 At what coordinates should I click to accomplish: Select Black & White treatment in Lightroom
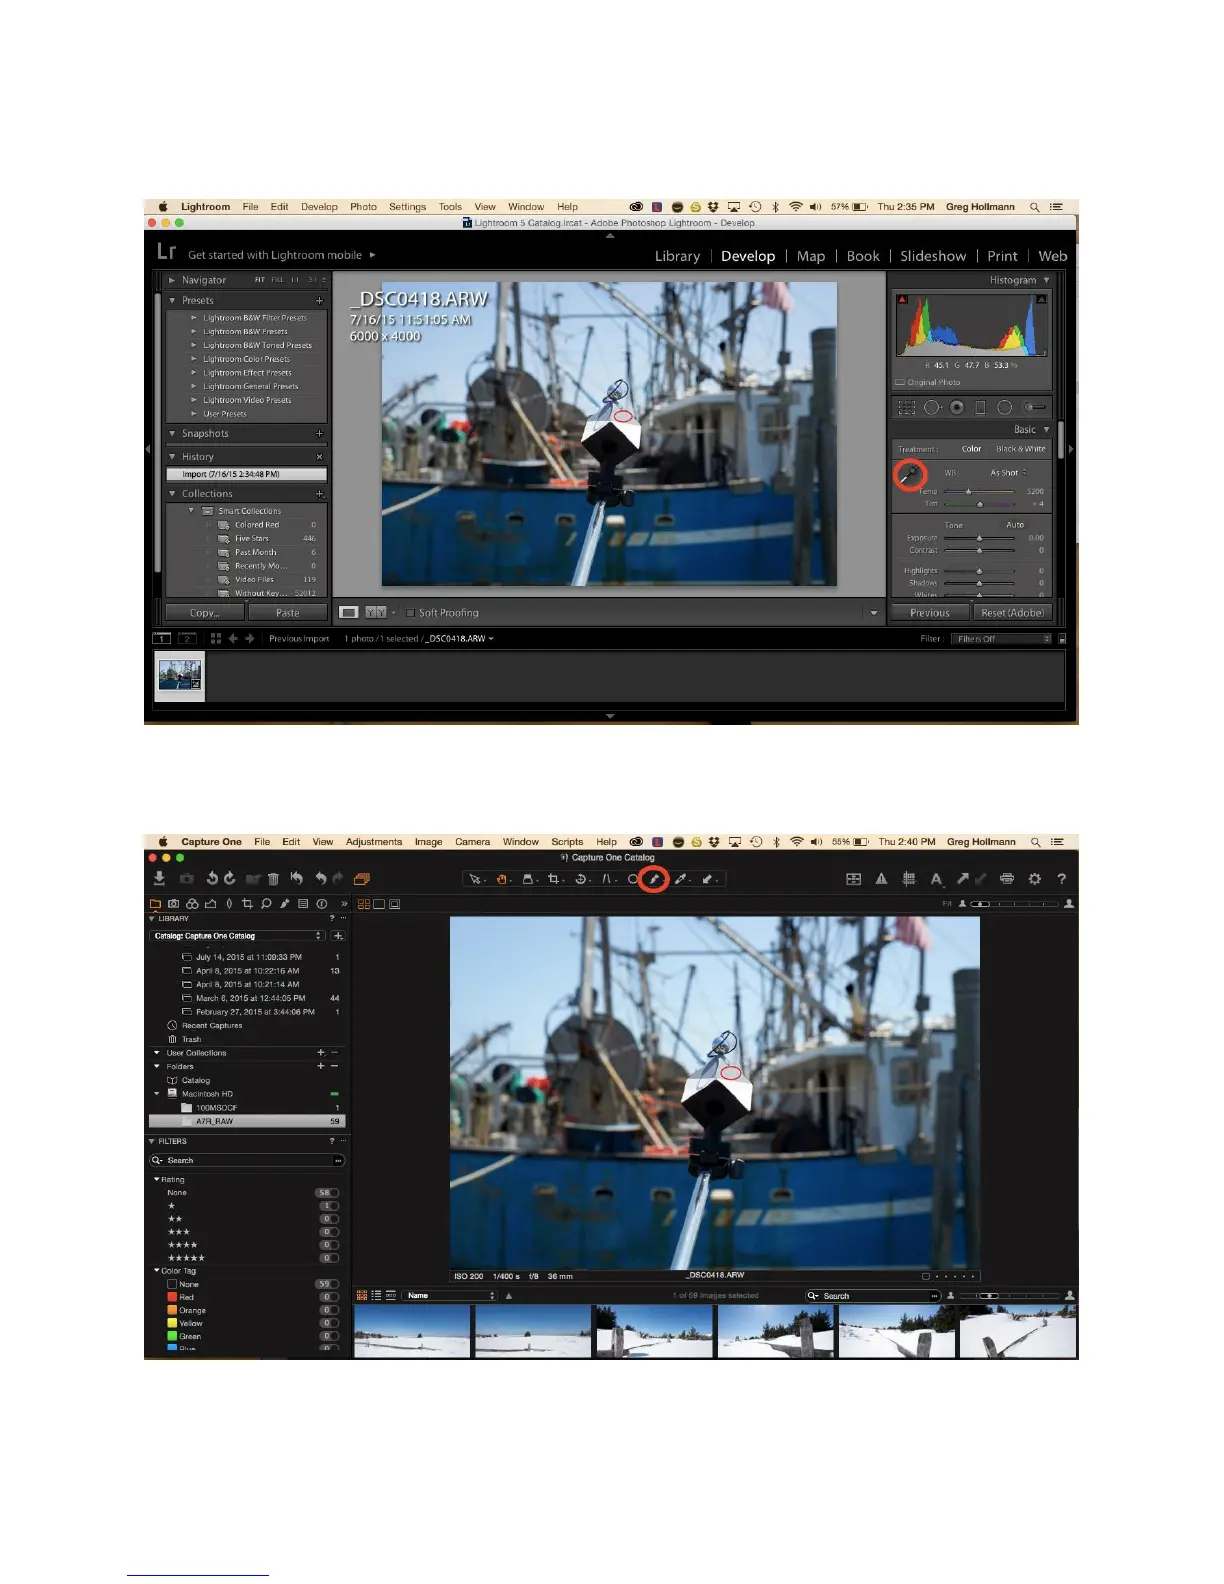1020,449
